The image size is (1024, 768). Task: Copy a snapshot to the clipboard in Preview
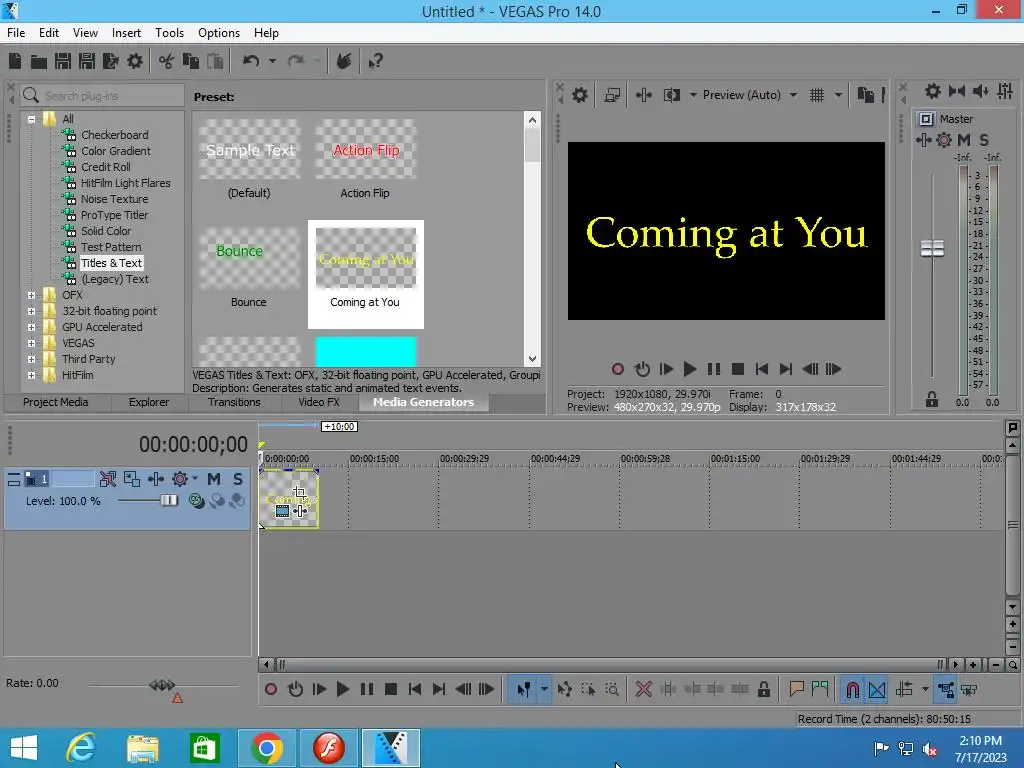point(865,95)
